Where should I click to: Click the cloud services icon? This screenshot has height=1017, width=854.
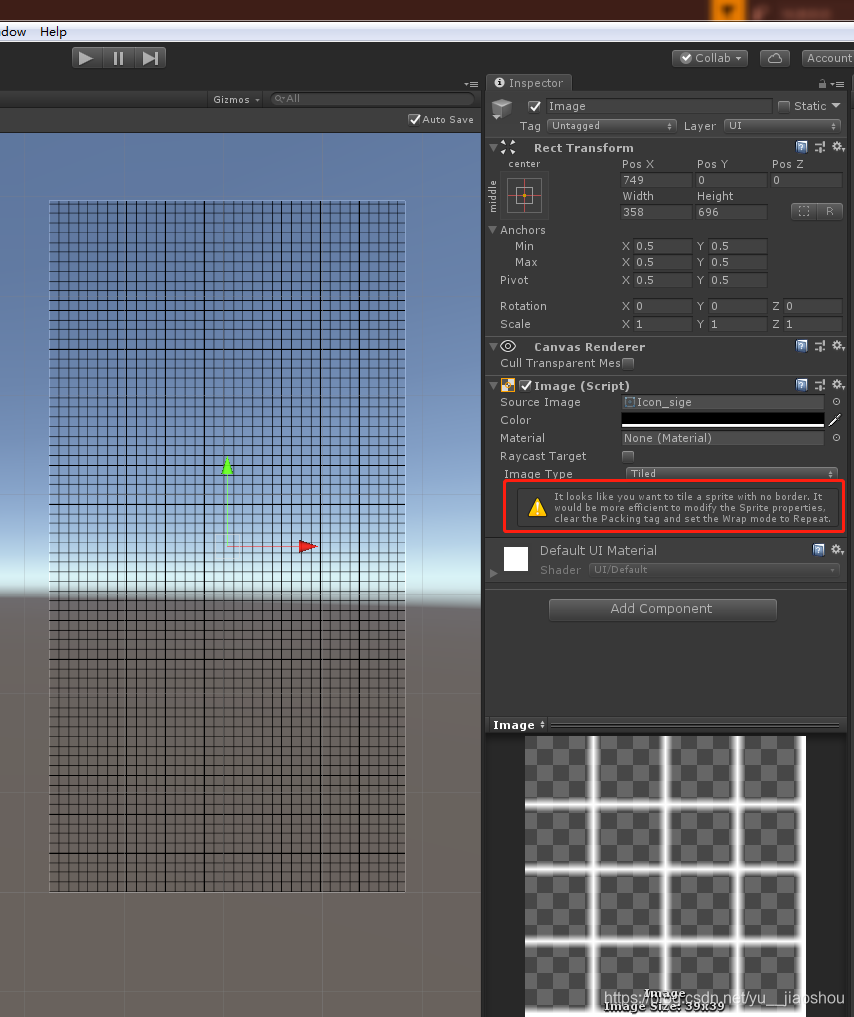[x=775, y=58]
